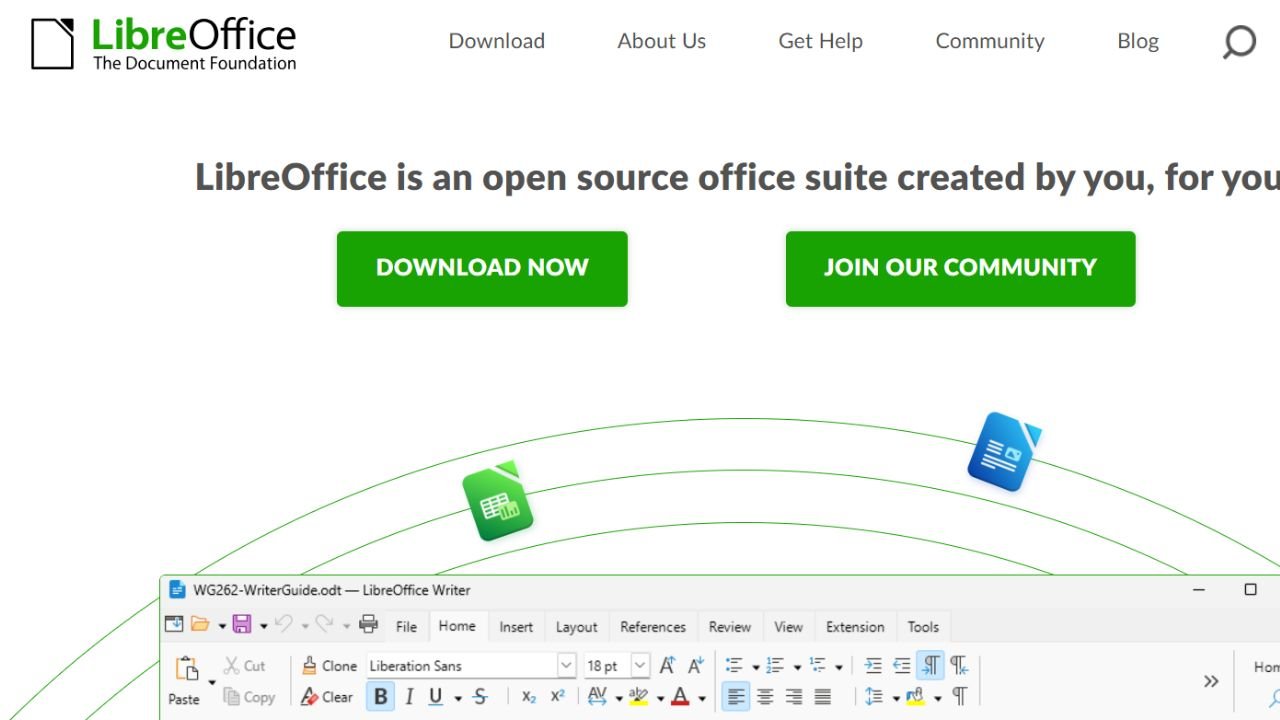Toggle left-to-right paragraph direction

tap(930, 665)
